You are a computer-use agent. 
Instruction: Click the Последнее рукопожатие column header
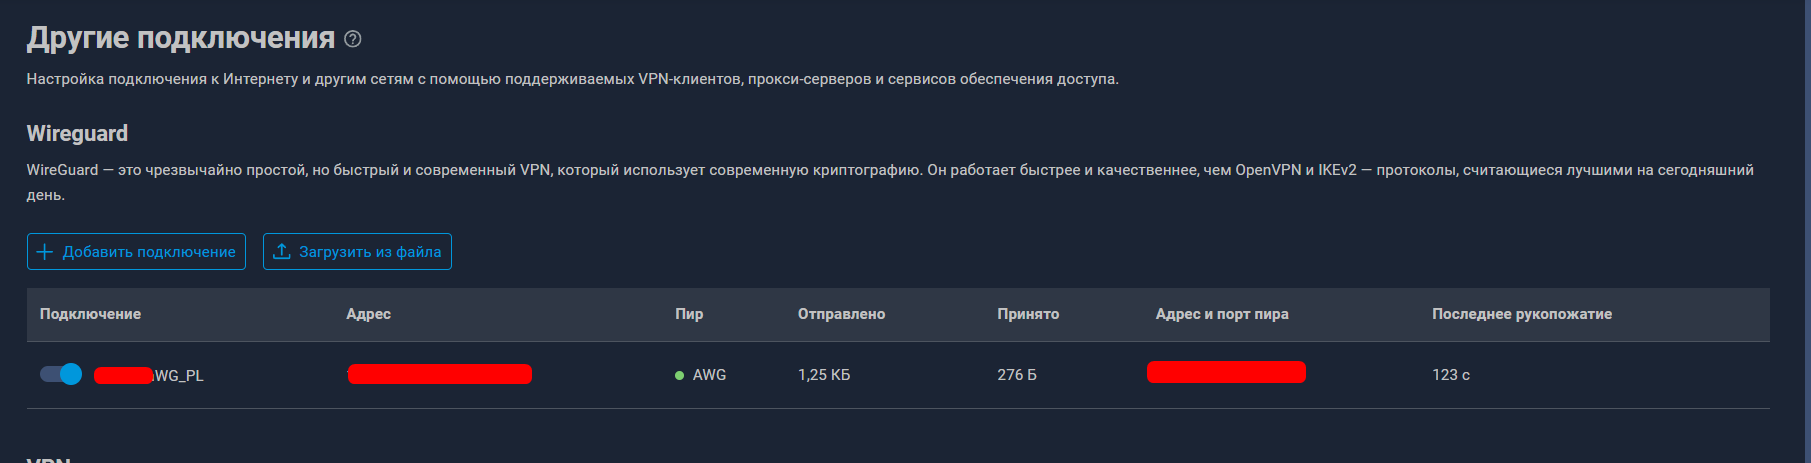1522,314
